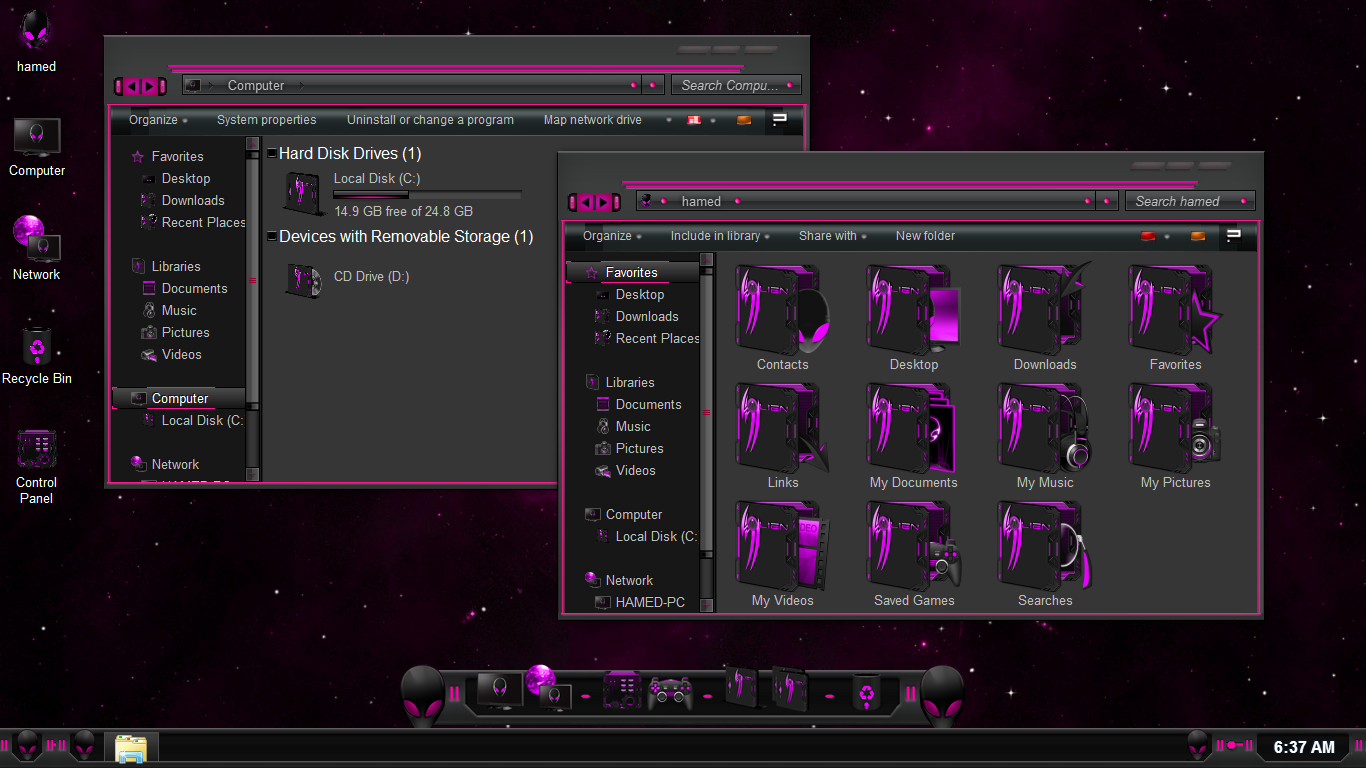Collapse Devices with Removable Storage group
This screenshot has width=1366, height=768.
[x=272, y=237]
